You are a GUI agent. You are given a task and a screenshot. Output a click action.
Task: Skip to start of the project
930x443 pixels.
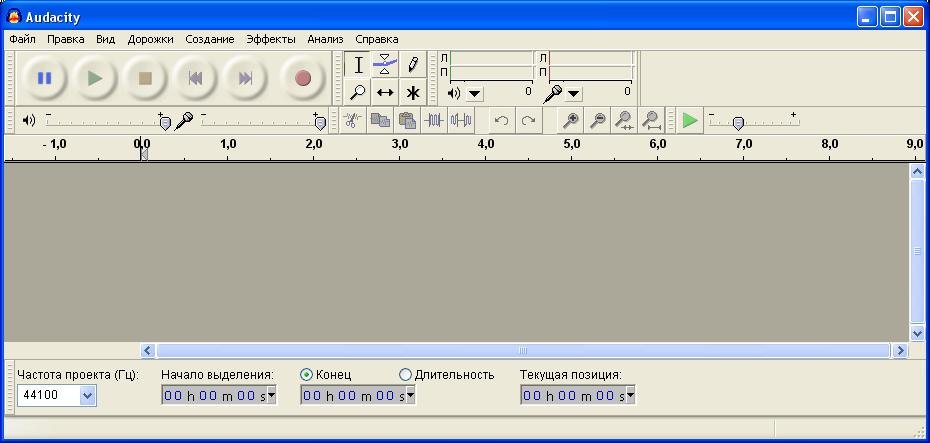[195, 78]
